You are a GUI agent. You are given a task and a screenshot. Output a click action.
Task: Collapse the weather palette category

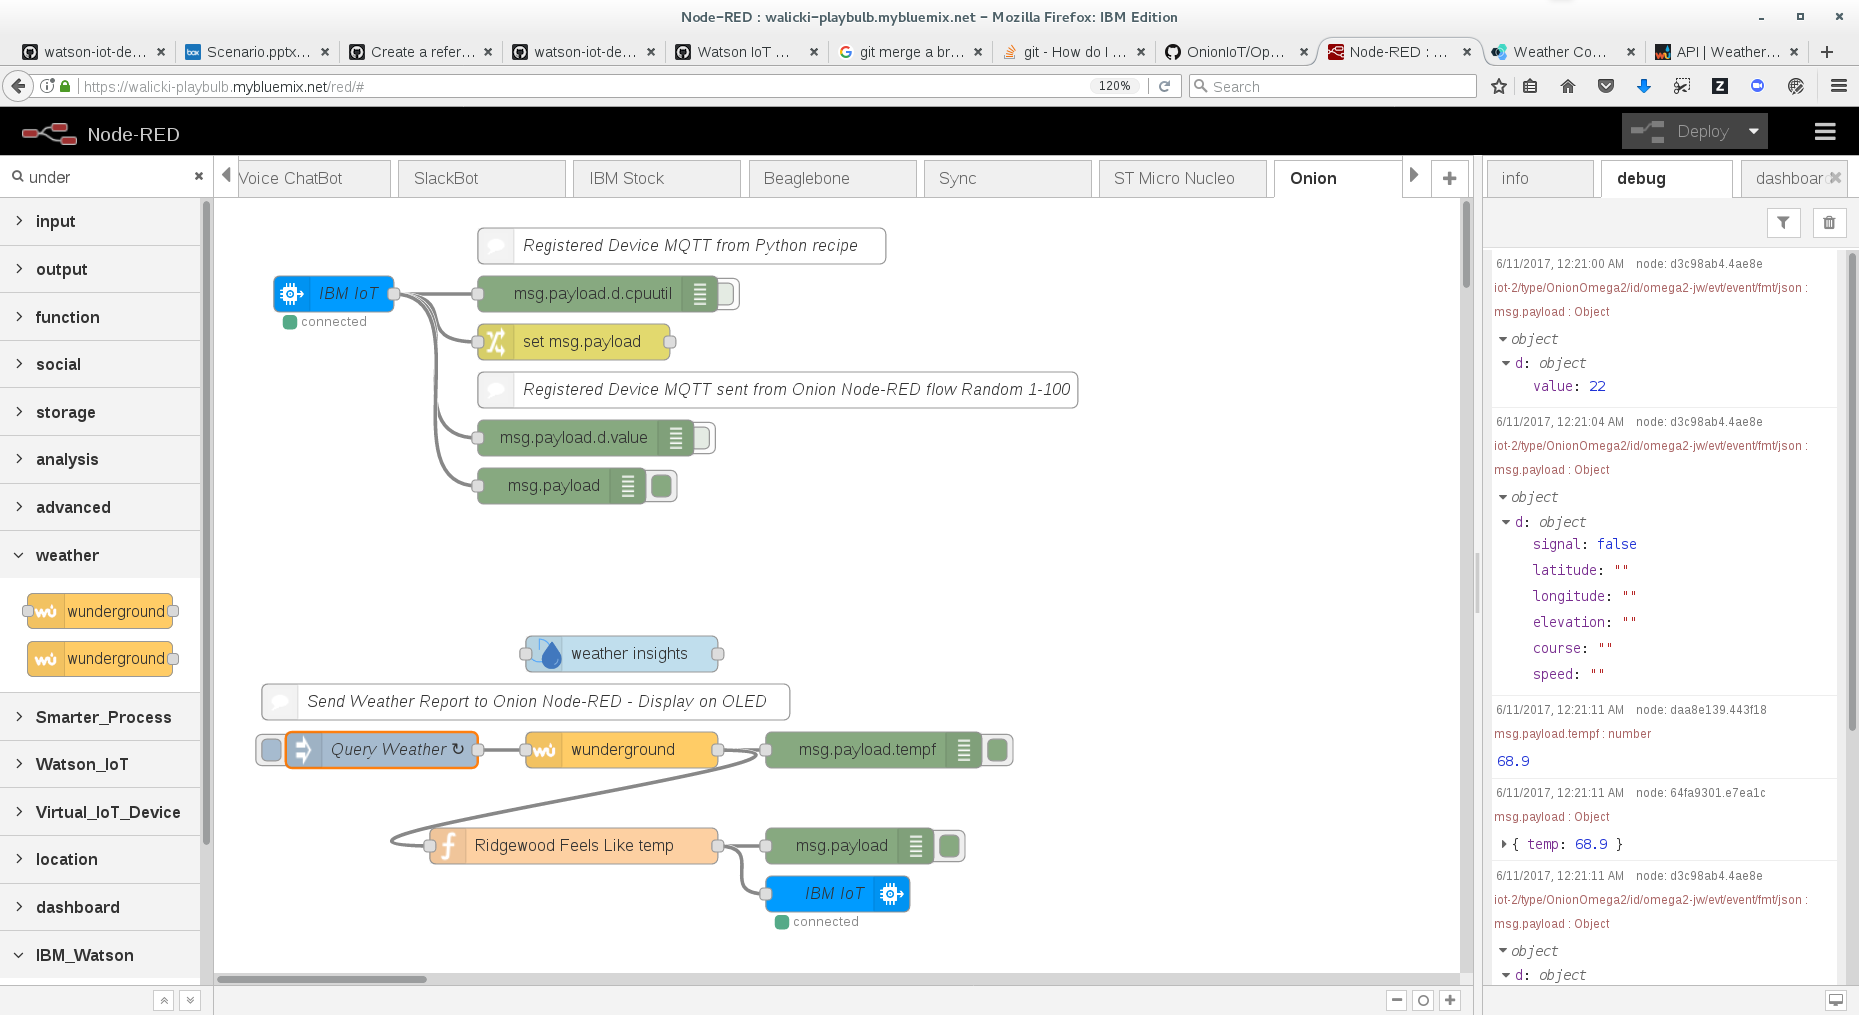(100, 555)
